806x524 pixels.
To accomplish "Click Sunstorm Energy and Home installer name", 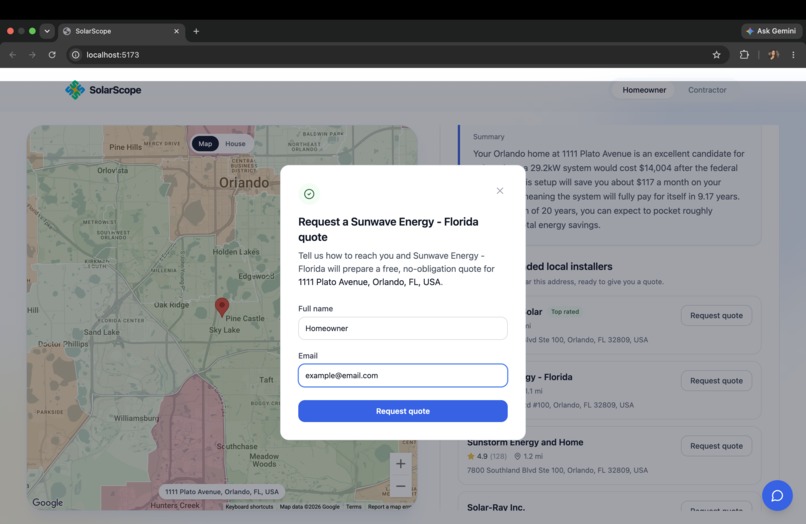I will coord(525,442).
